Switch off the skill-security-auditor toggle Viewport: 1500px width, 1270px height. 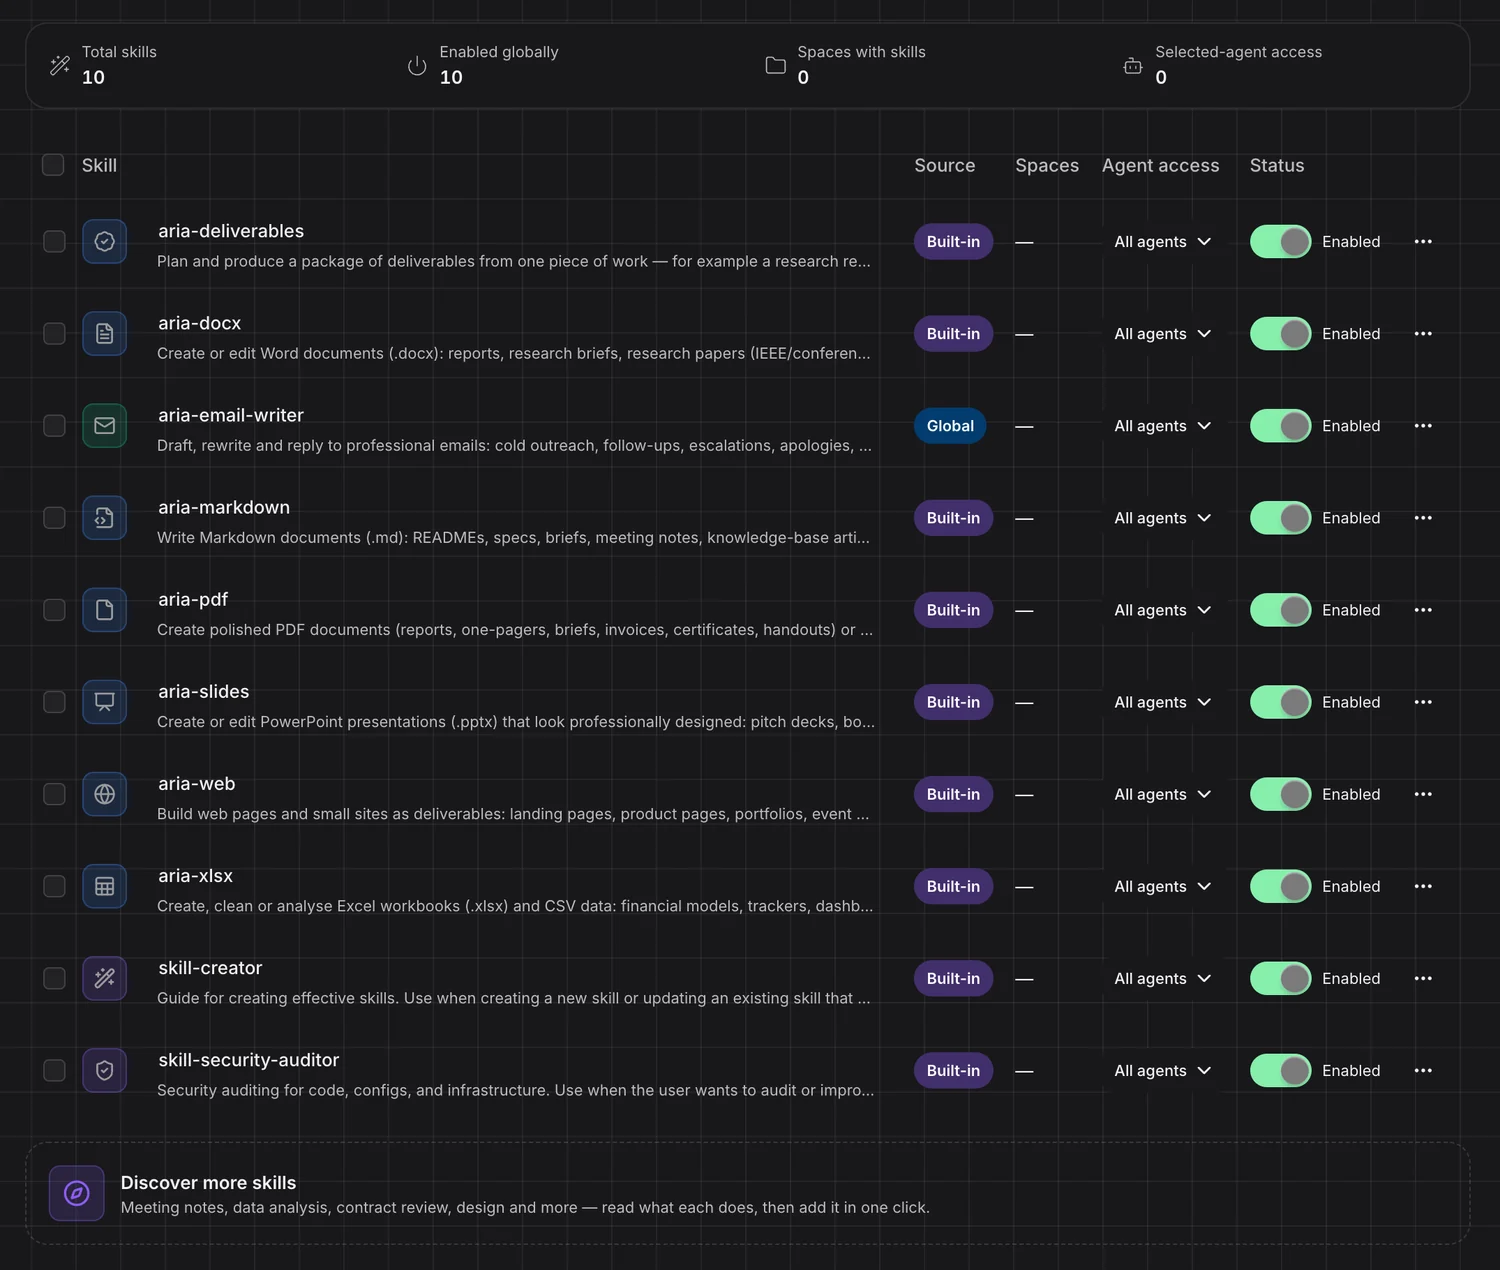coord(1280,1070)
